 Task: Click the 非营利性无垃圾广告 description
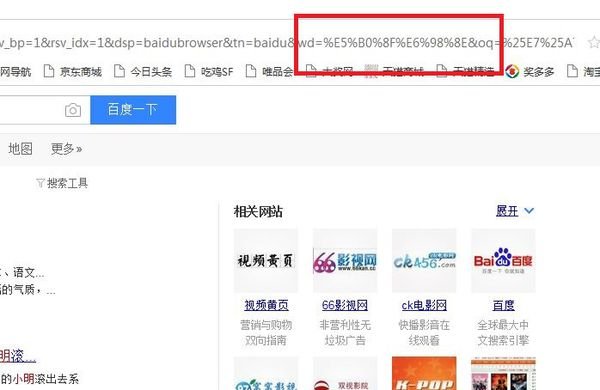345,333
